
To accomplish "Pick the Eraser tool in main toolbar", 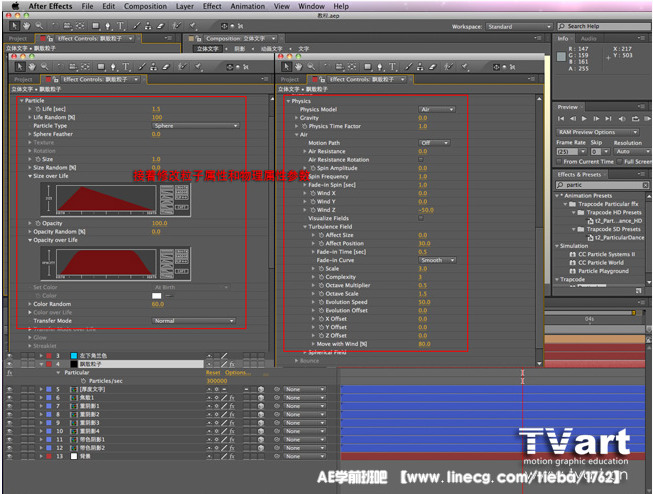I will (161, 26).
